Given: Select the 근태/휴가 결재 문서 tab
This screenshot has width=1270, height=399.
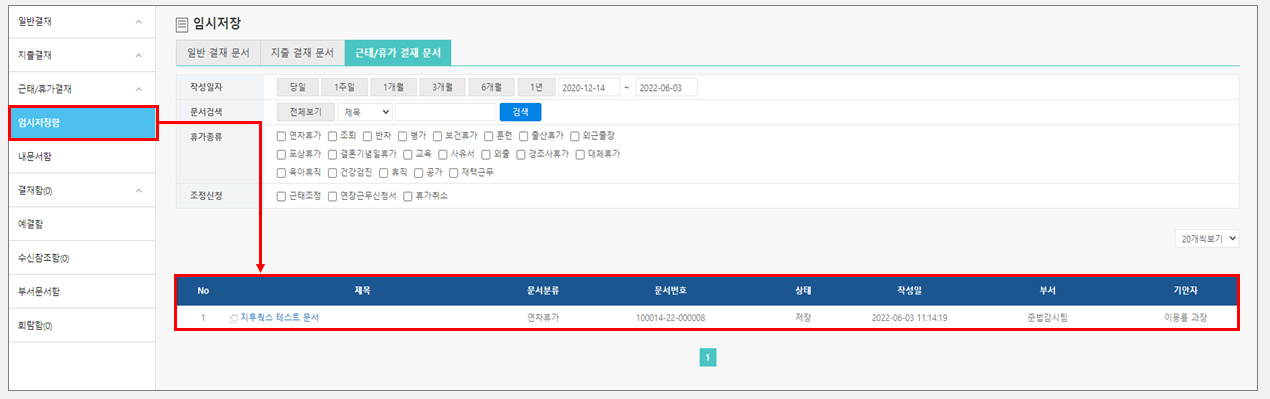Looking at the screenshot, I should 397,53.
